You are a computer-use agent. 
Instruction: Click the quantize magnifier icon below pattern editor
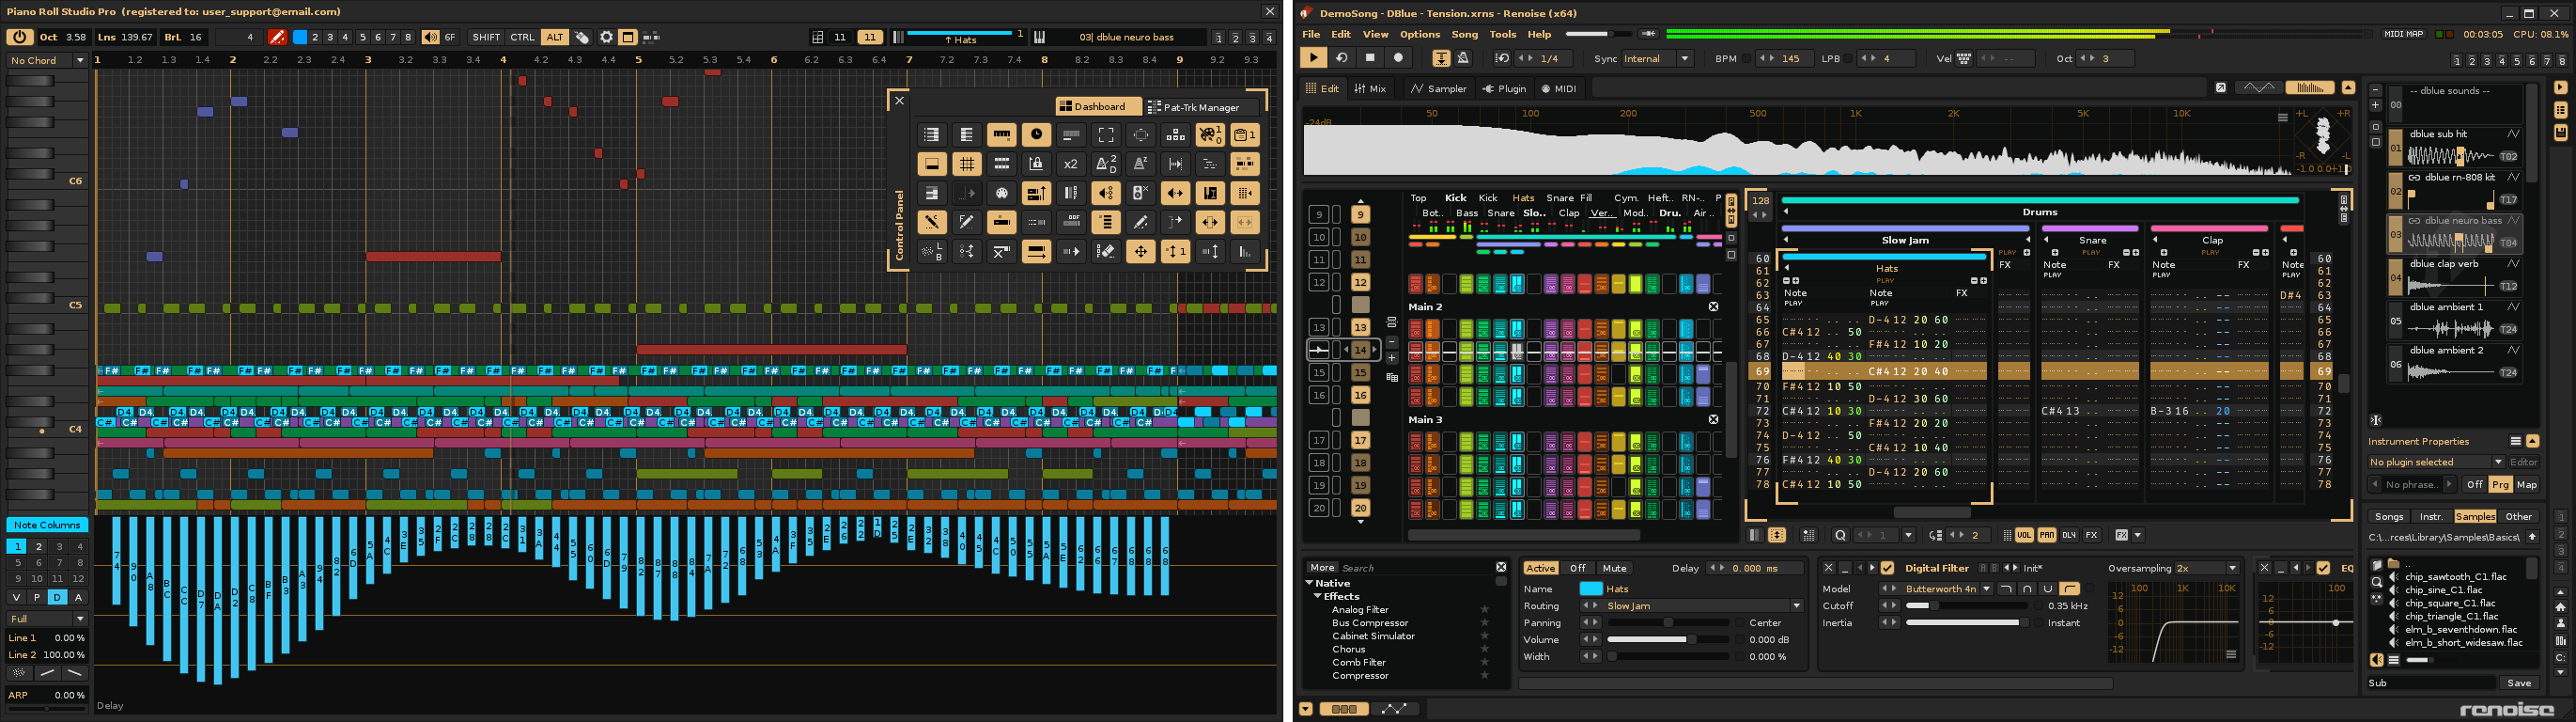[x=1840, y=535]
